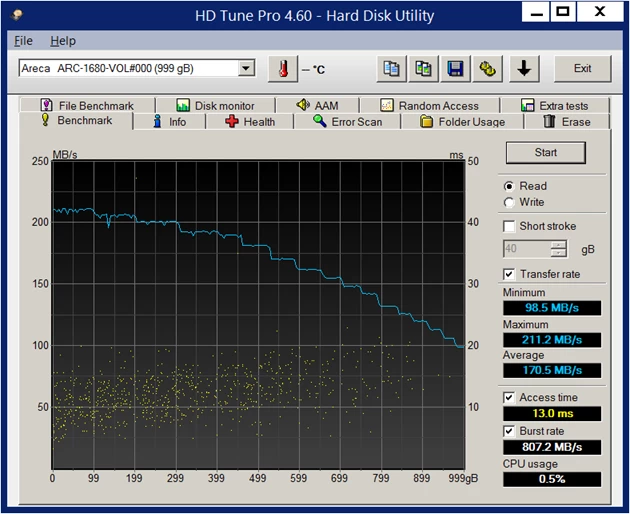Copy screenshot to clipboard icon
Screen dimensions: 630x514
coord(423,69)
